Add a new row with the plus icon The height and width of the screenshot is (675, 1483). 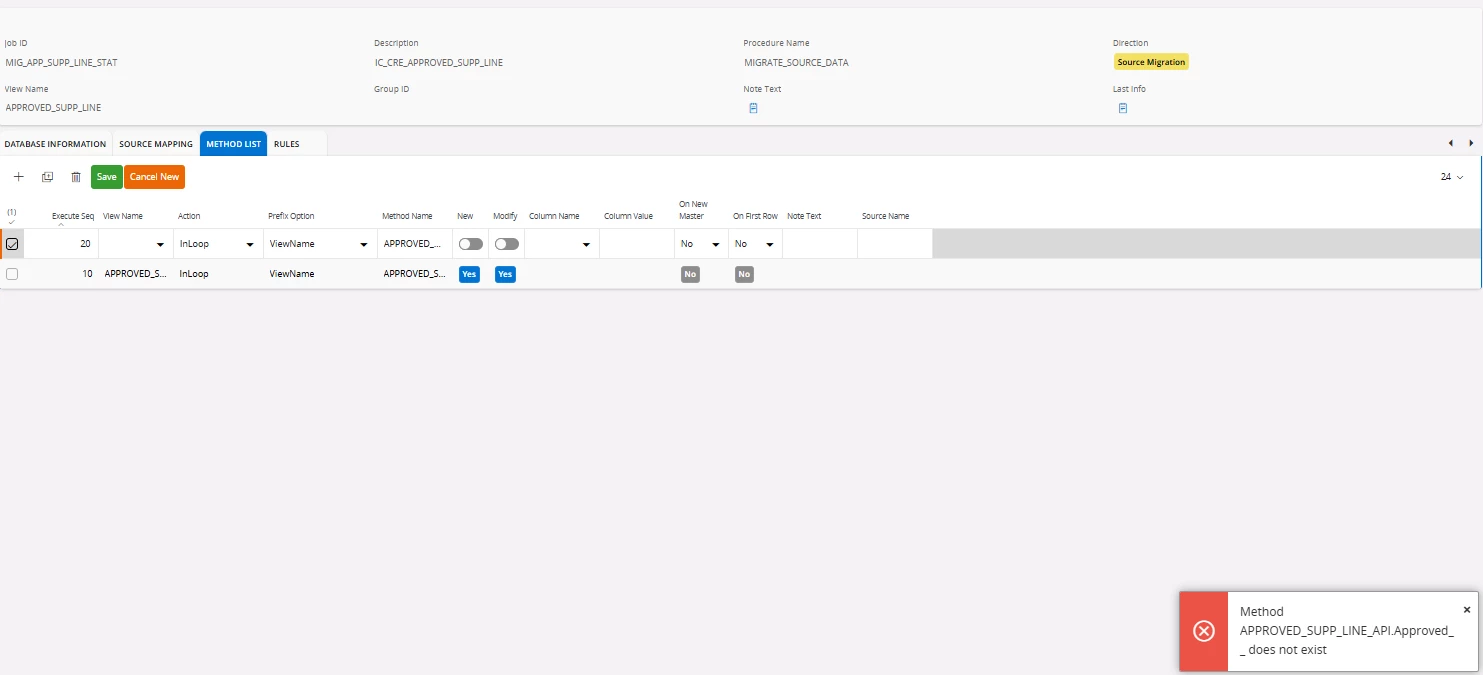point(18,177)
